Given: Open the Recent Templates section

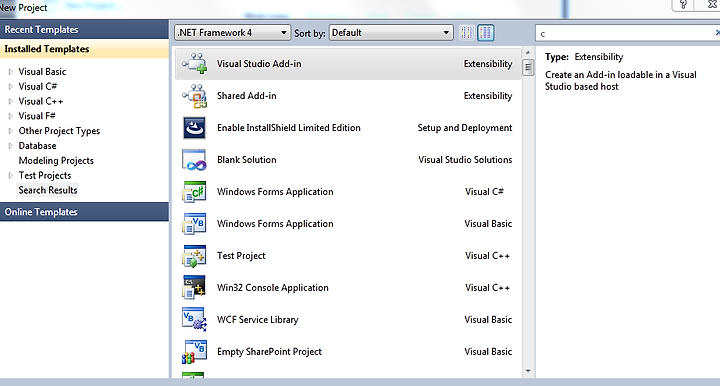Looking at the screenshot, I should pyautogui.click(x=84, y=29).
